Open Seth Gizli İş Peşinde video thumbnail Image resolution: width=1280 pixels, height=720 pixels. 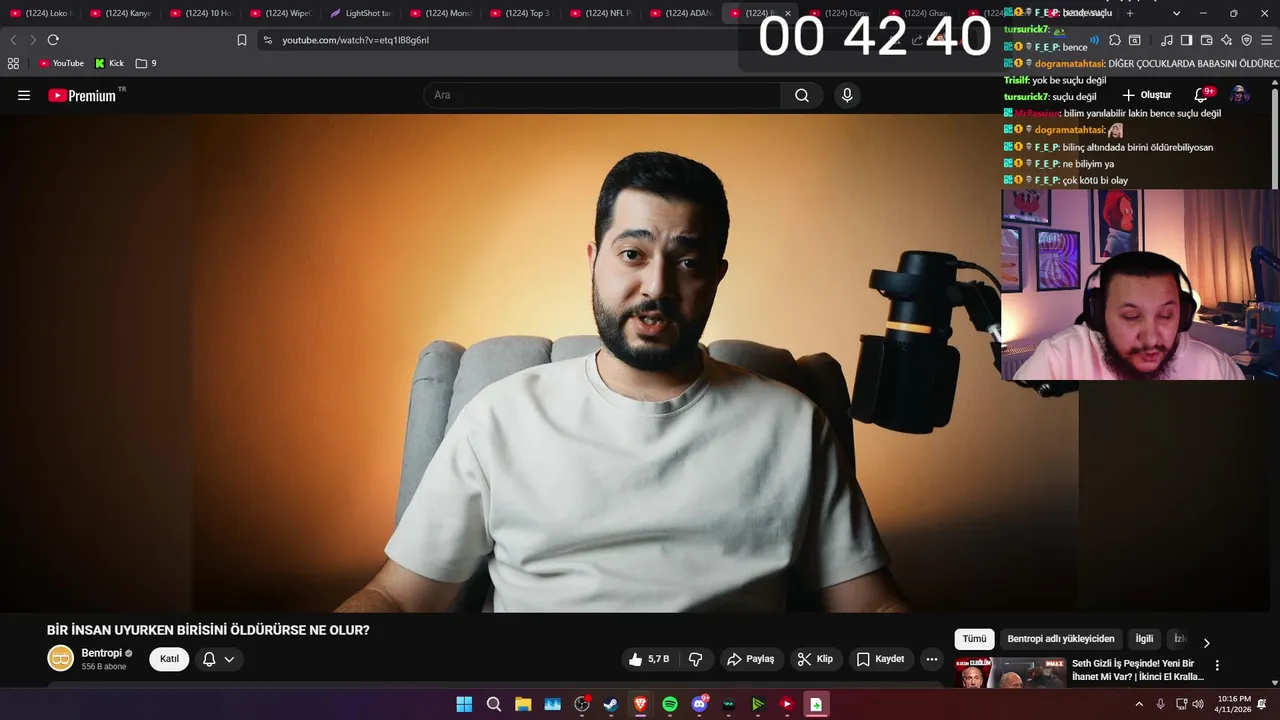(1010, 672)
